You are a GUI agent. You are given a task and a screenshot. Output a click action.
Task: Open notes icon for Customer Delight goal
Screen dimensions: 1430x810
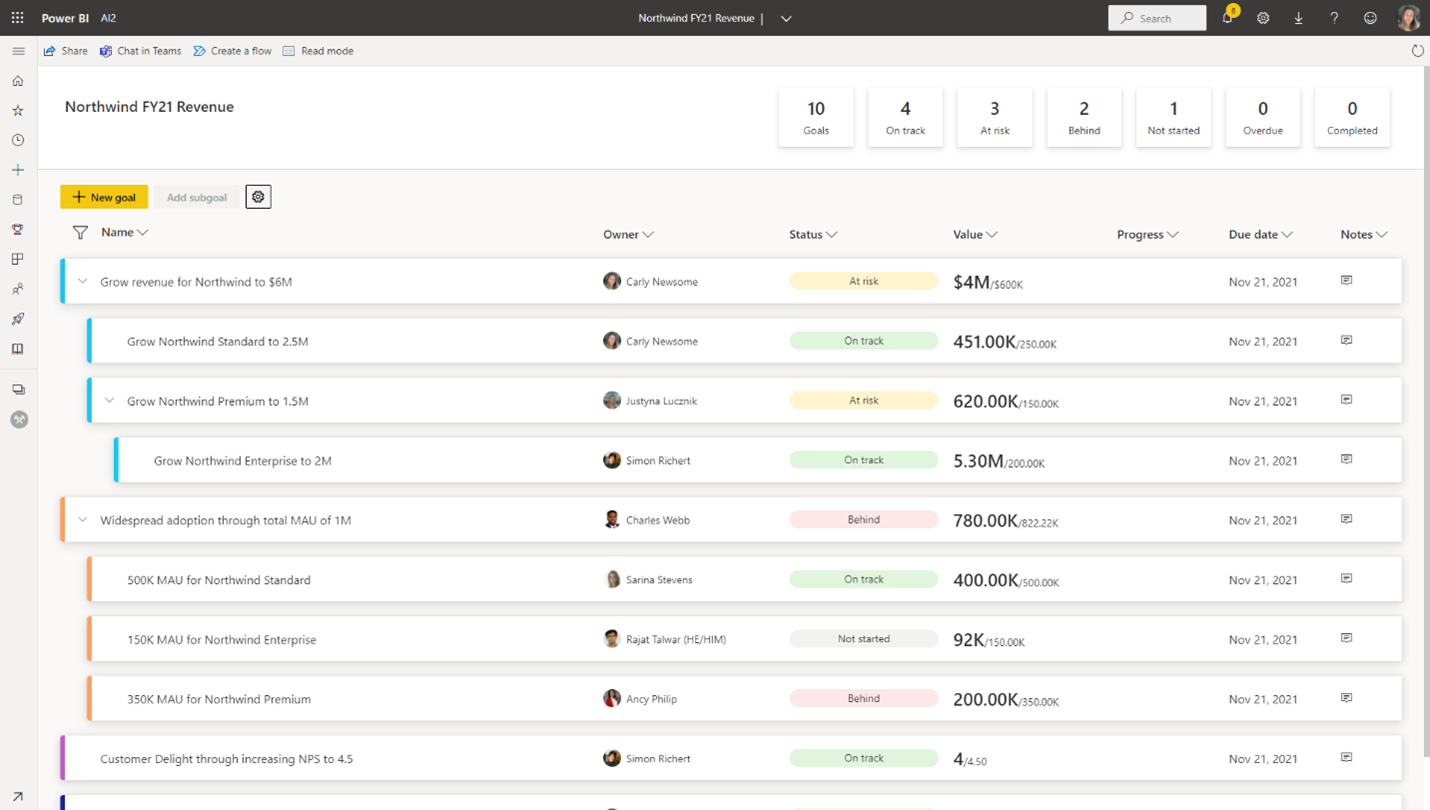pos(1346,756)
